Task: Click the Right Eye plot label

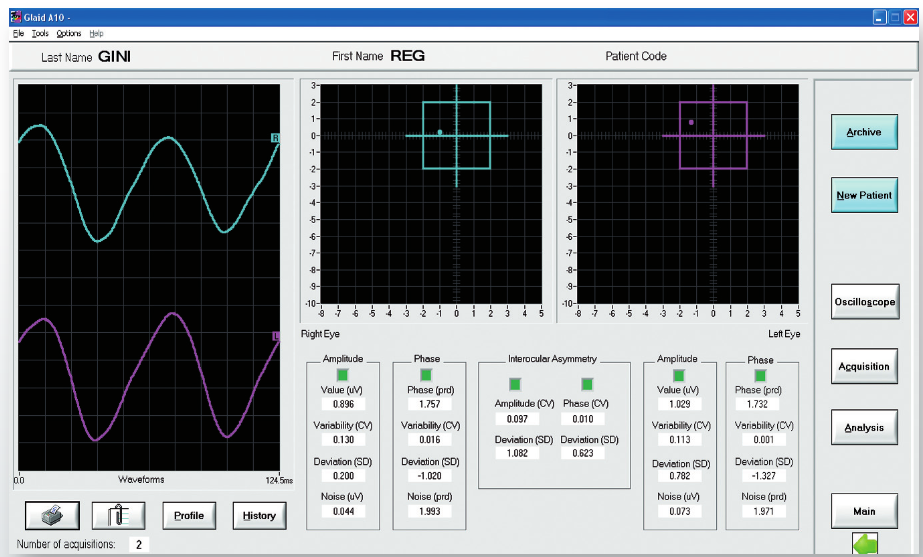Action: pyautogui.click(x=320, y=334)
